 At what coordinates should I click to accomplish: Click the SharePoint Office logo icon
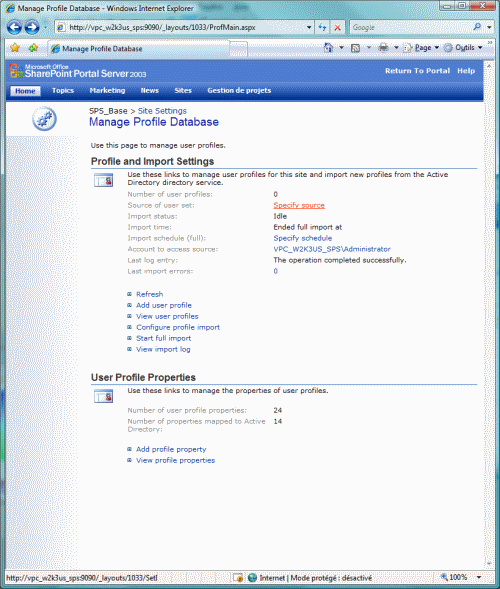[17, 71]
